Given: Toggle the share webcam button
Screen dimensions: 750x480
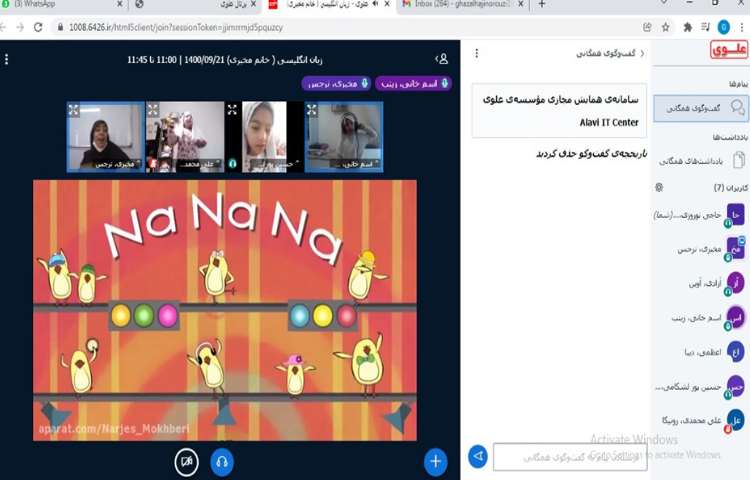Looking at the screenshot, I should (187, 462).
